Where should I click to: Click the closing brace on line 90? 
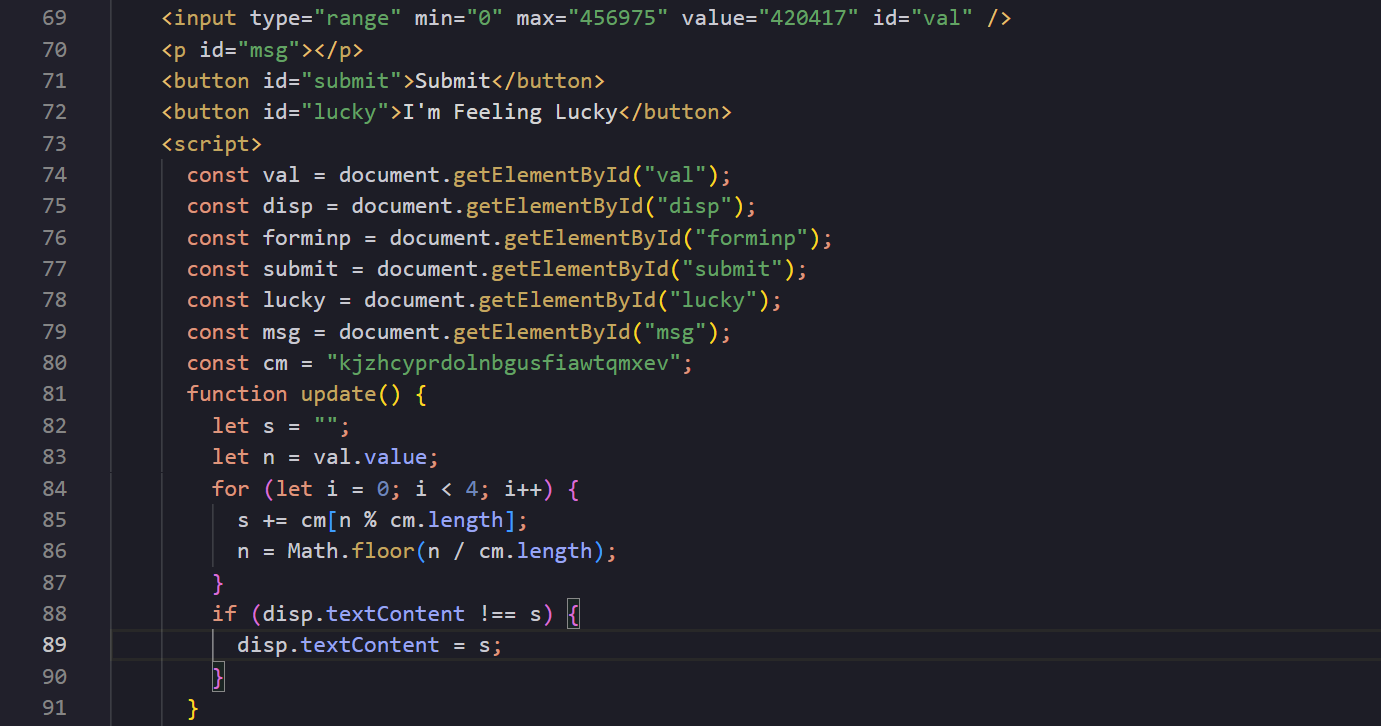[218, 677]
